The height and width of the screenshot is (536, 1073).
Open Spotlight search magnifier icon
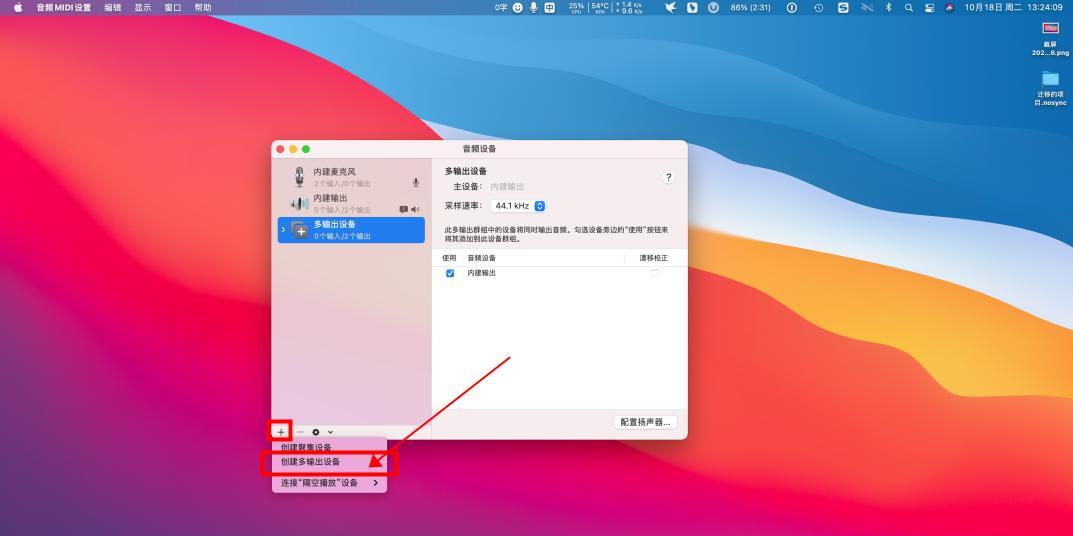(x=909, y=8)
